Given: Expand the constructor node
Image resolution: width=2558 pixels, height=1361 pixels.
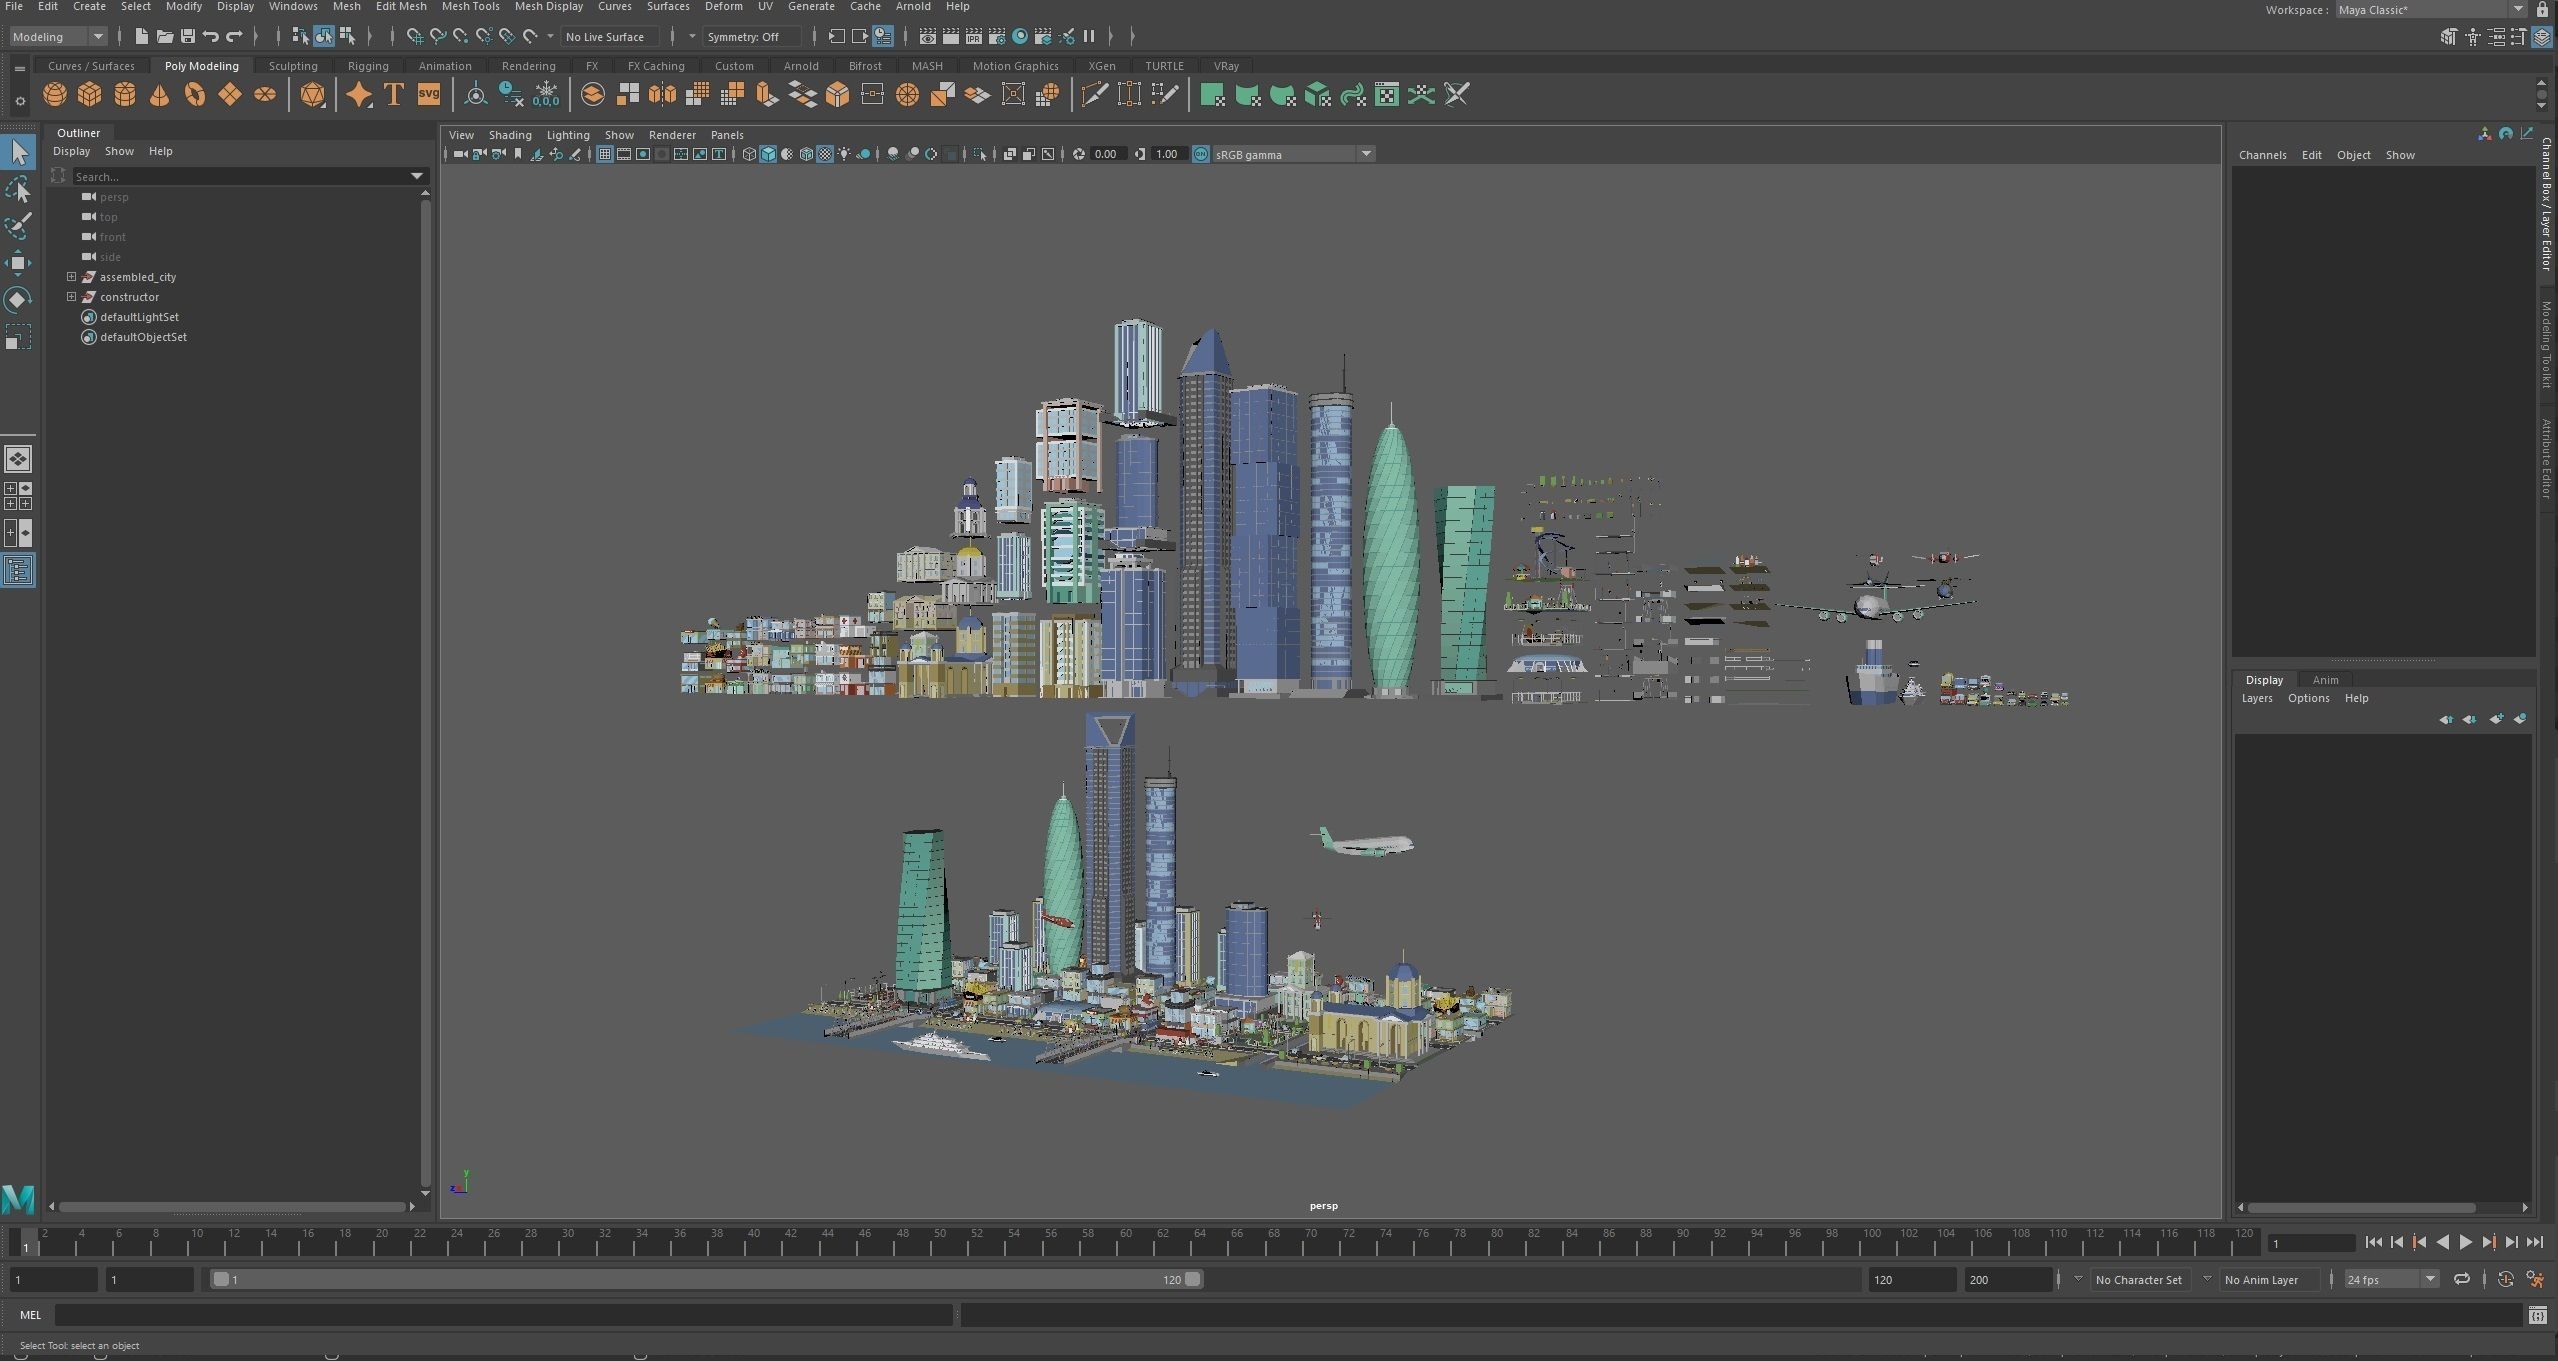Looking at the screenshot, I should pos(71,297).
